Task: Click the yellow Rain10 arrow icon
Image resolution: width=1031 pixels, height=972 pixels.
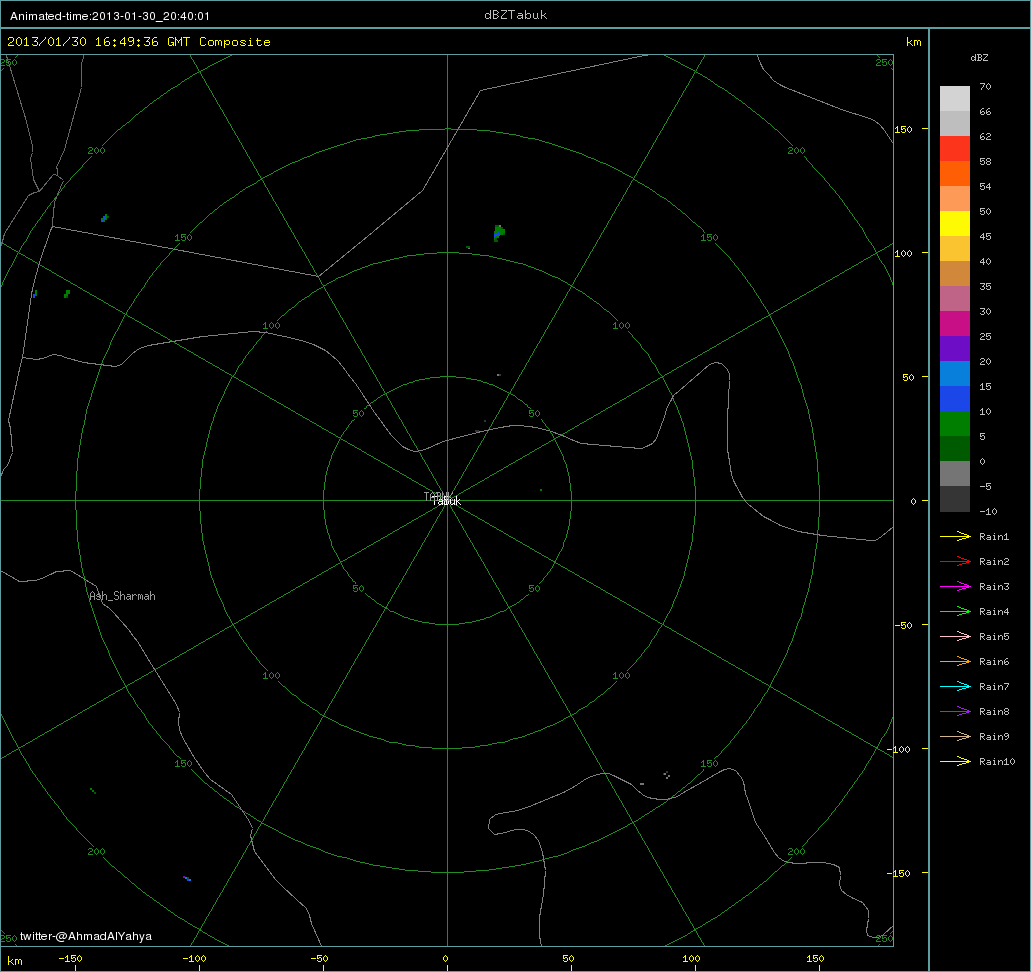Action: pos(955,762)
